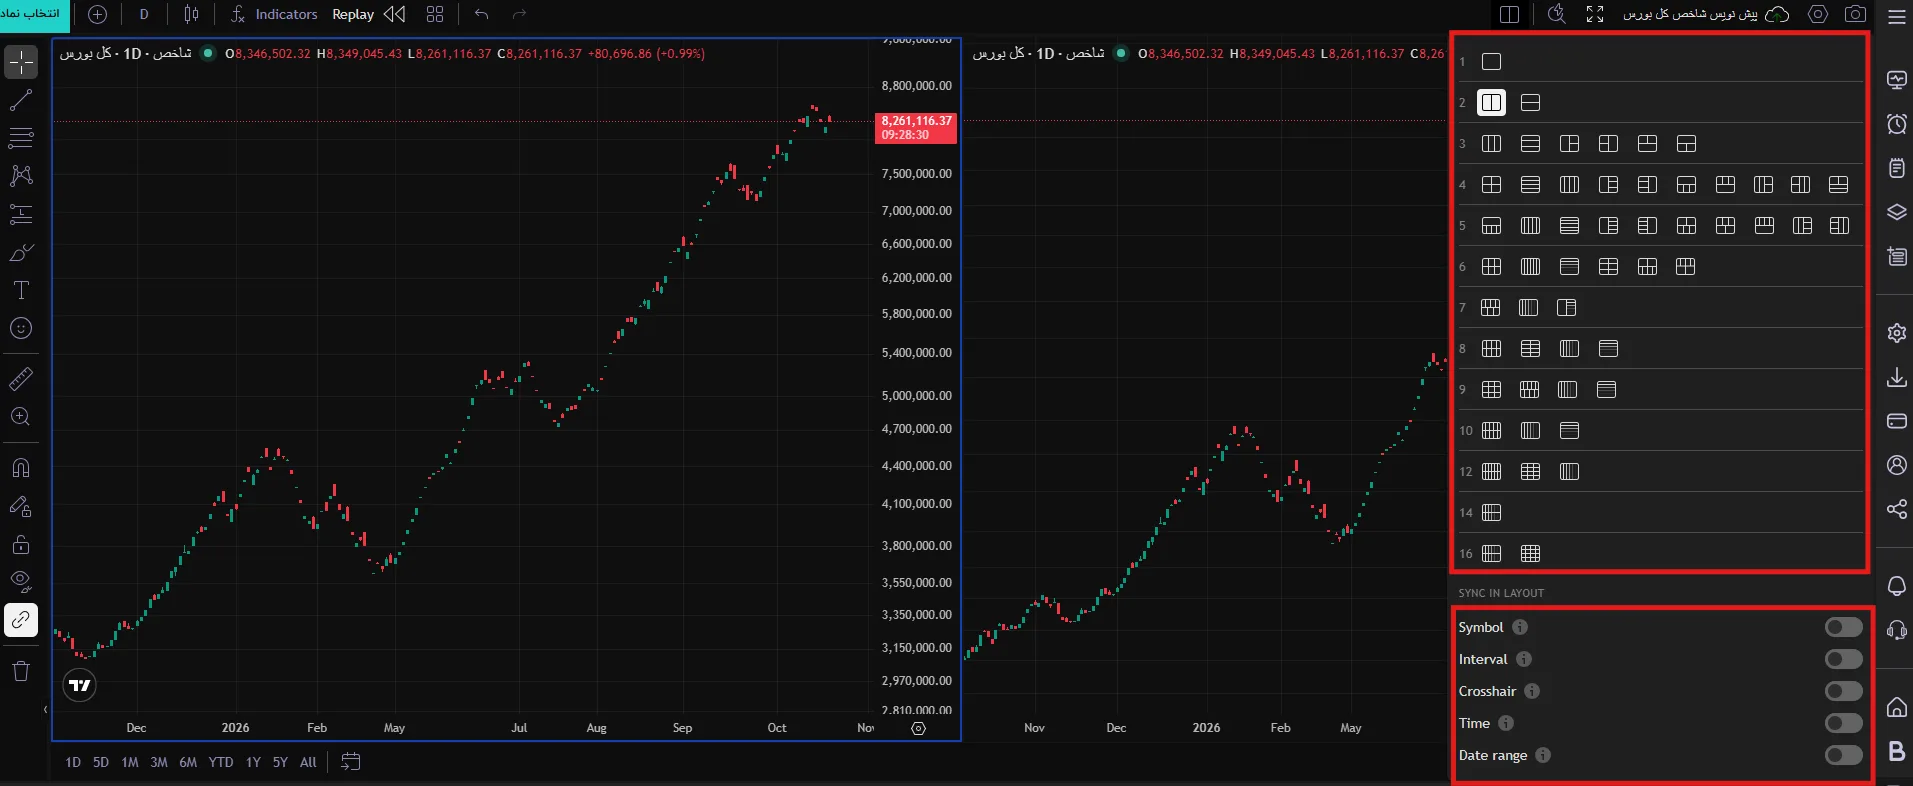Enter fullscreen mode icon
Screen dimensions: 1913x786
pos(1595,14)
